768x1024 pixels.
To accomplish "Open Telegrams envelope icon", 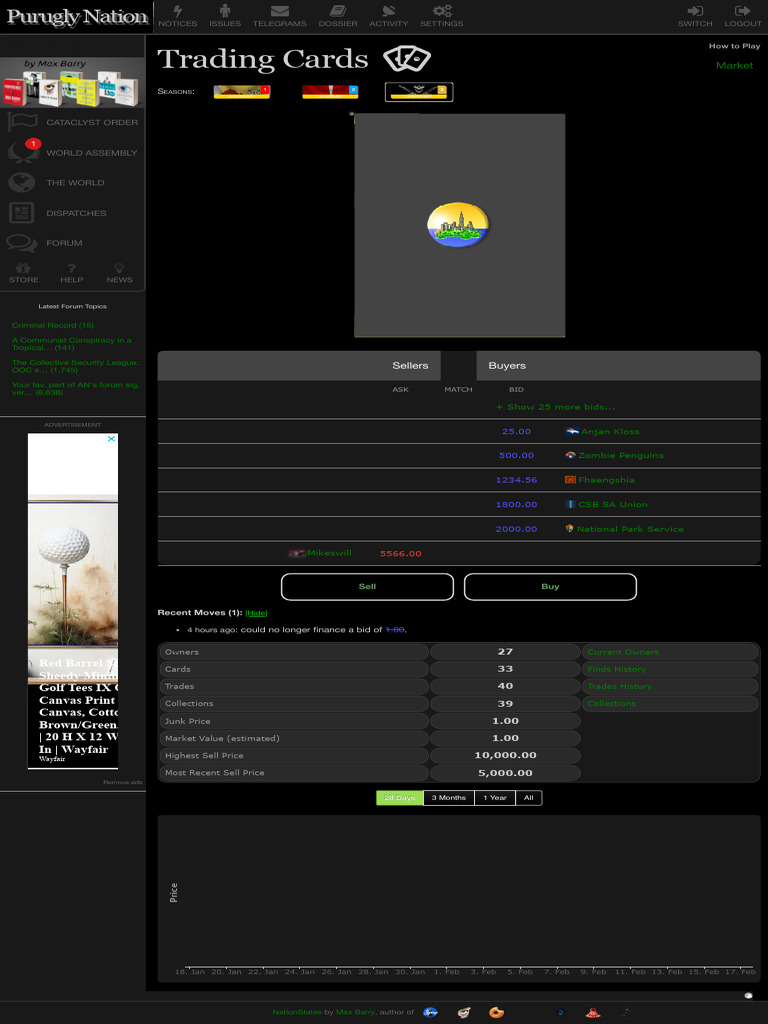I will (x=280, y=11).
